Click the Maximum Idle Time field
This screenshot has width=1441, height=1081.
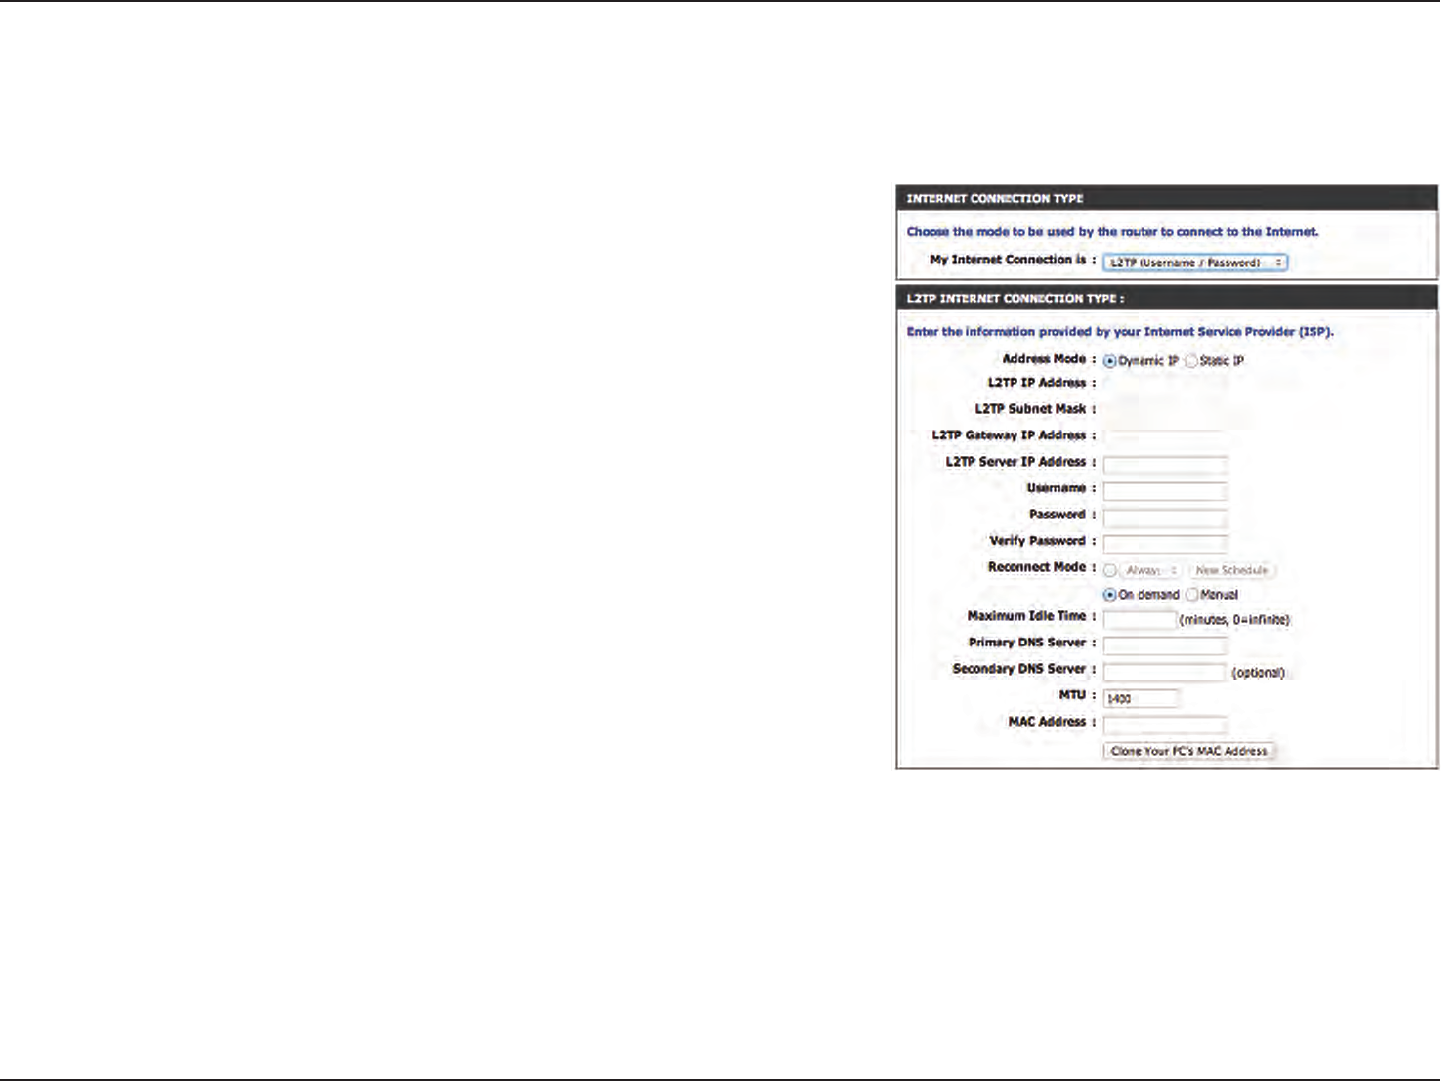click(1139, 620)
